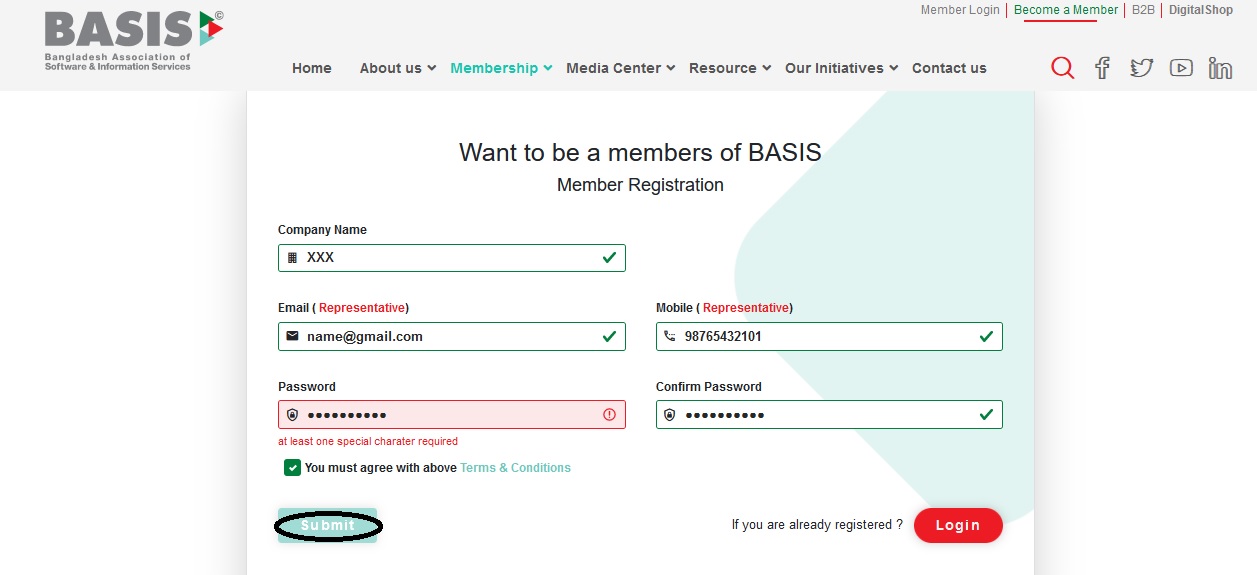Click the password error warning icon

(609, 415)
